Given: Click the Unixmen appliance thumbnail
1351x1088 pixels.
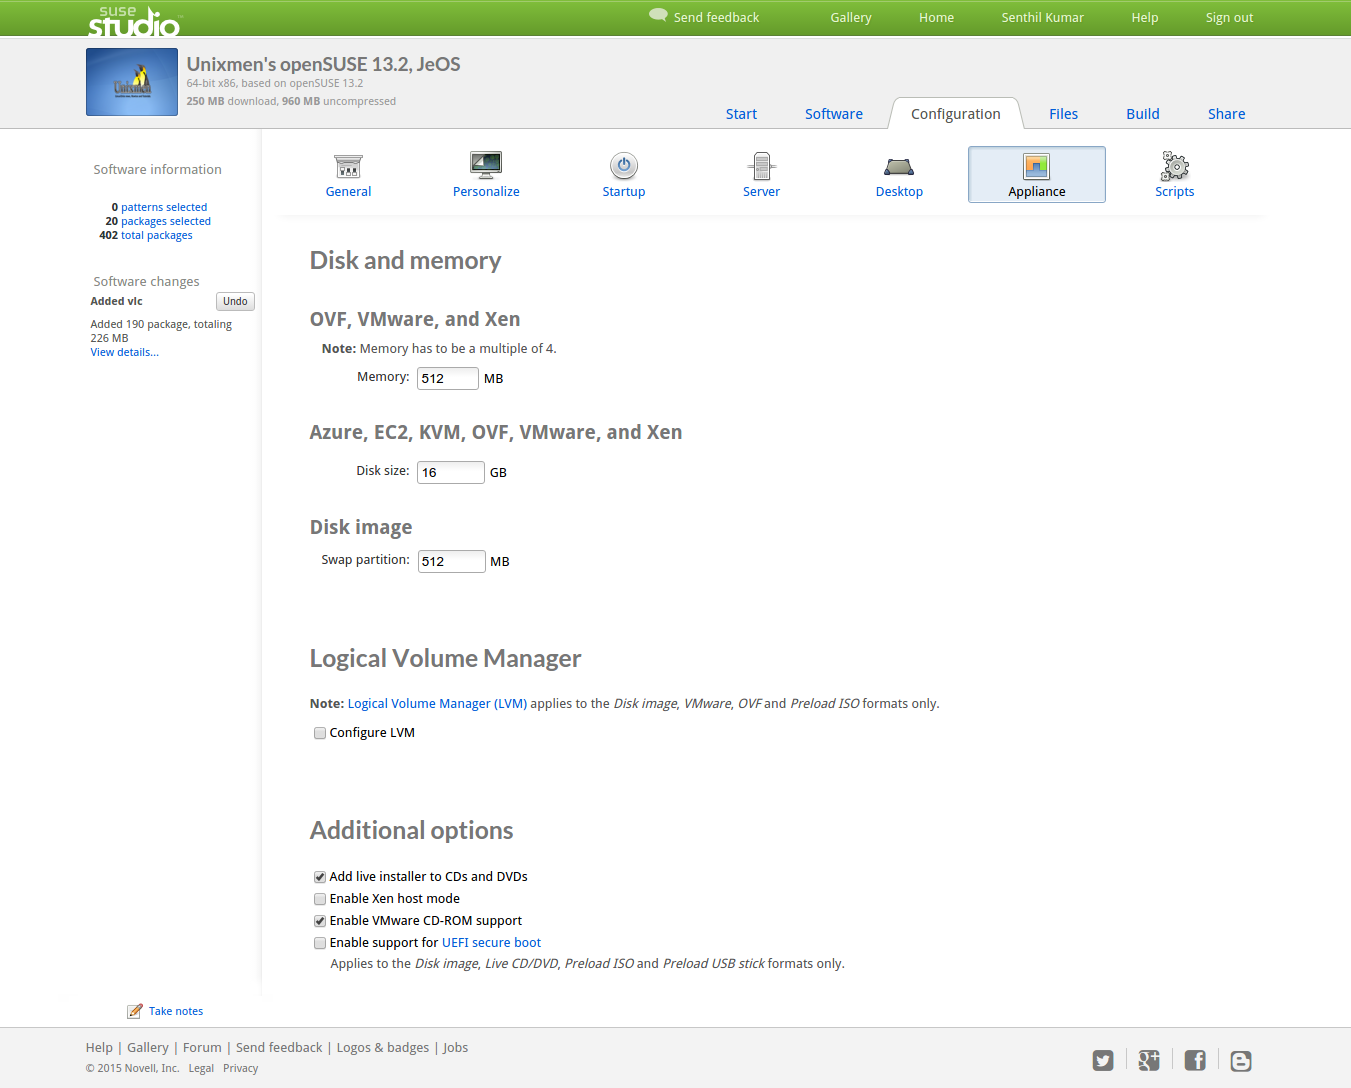Looking at the screenshot, I should coord(132,82).
